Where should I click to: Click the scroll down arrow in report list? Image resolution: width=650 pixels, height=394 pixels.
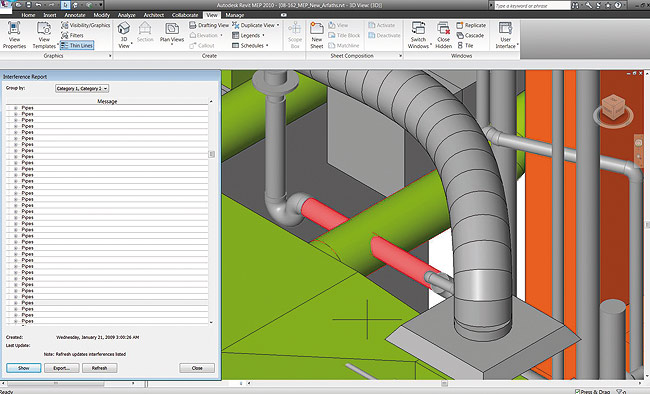pos(211,322)
